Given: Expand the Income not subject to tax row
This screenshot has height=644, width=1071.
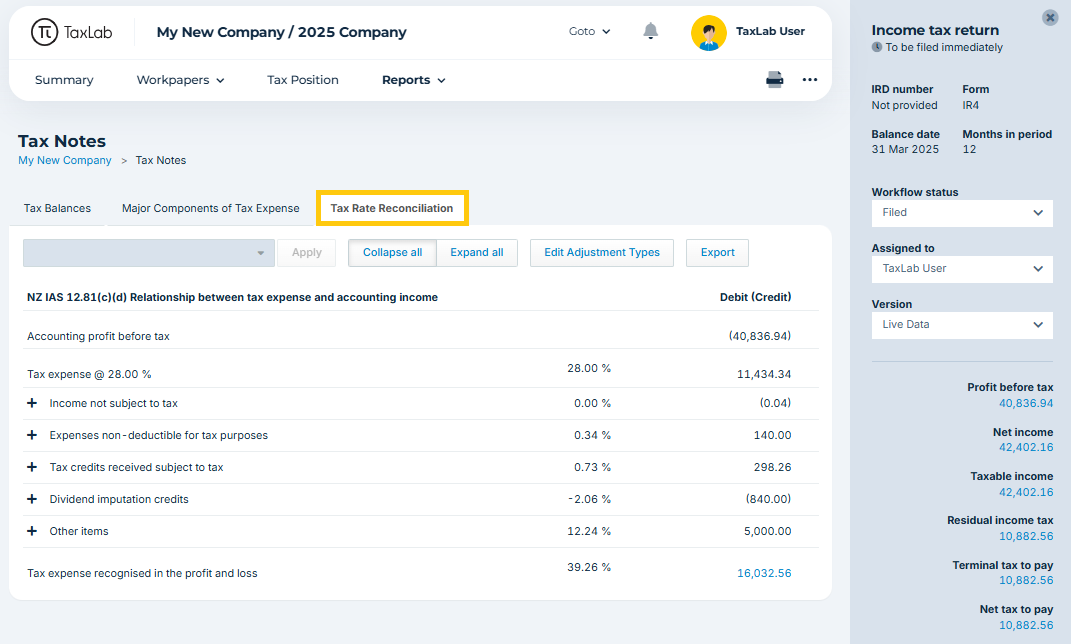Looking at the screenshot, I should point(32,403).
